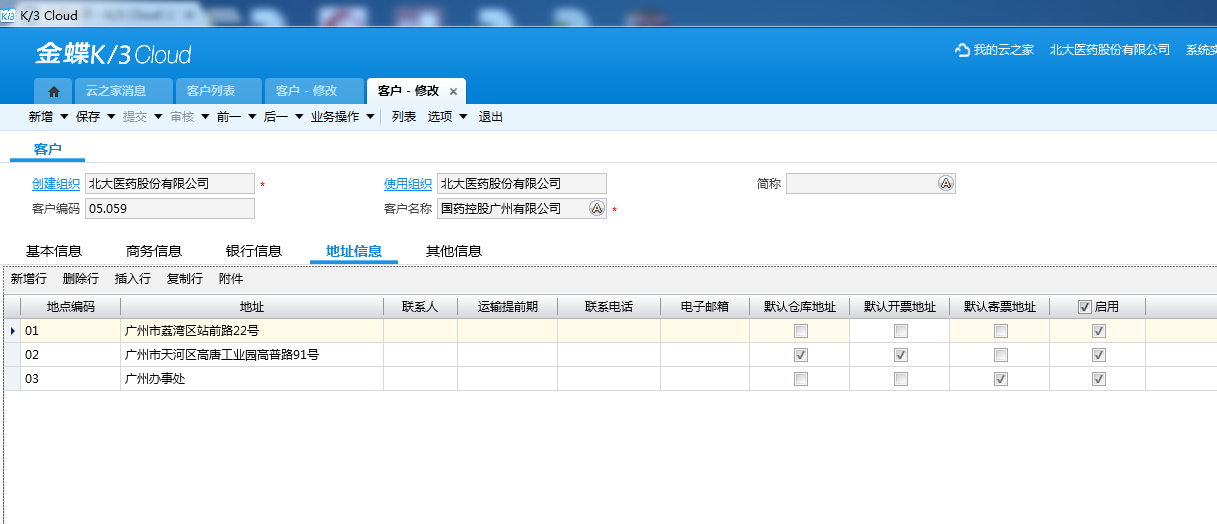Select address cell 广州市天河区高唐工业园高普路91号
The width and height of the screenshot is (1217, 524).
point(252,355)
